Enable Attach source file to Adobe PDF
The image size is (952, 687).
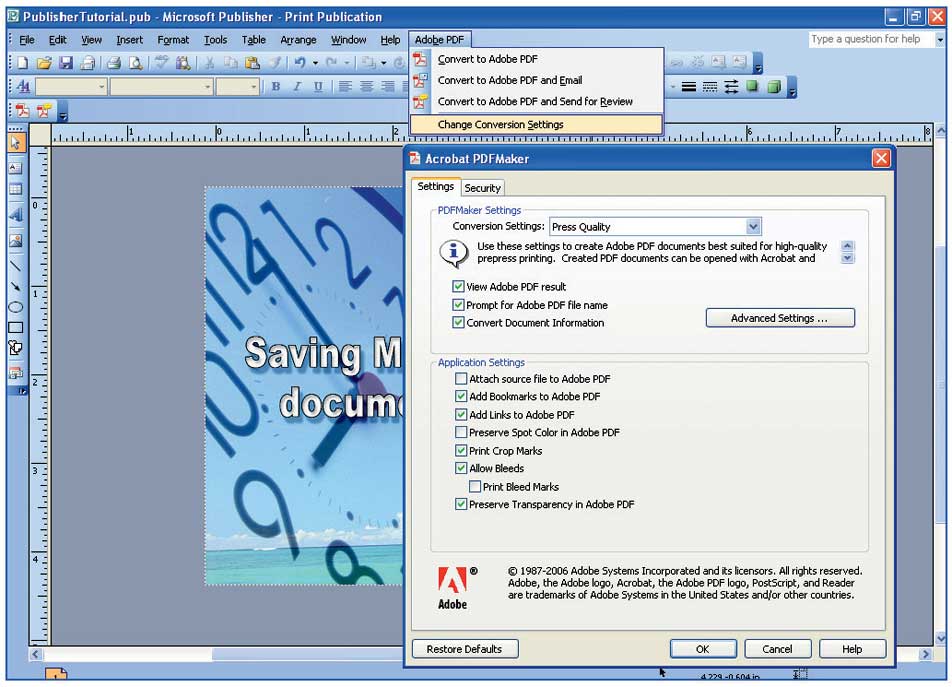coord(461,379)
